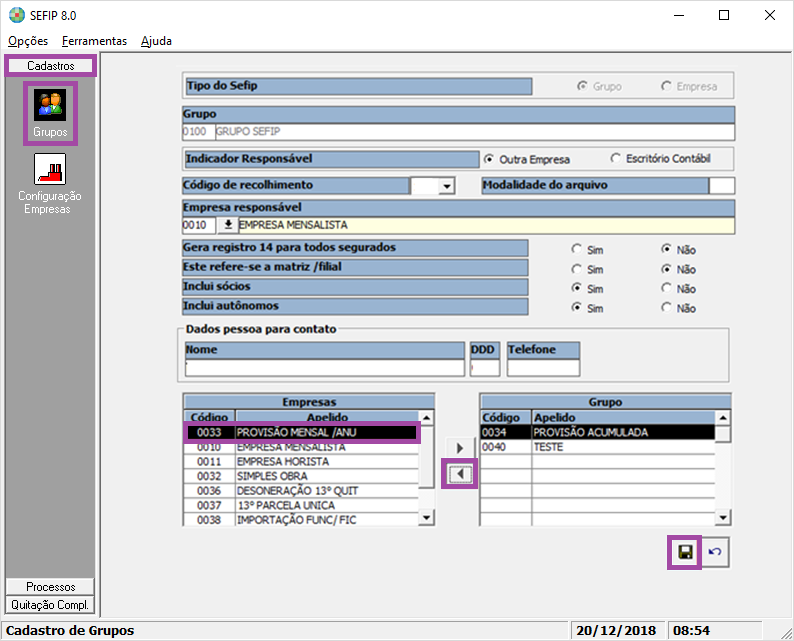Image resolution: width=794 pixels, height=641 pixels.
Task: Set Inclui autônomos to Sim
Action: click(587, 308)
